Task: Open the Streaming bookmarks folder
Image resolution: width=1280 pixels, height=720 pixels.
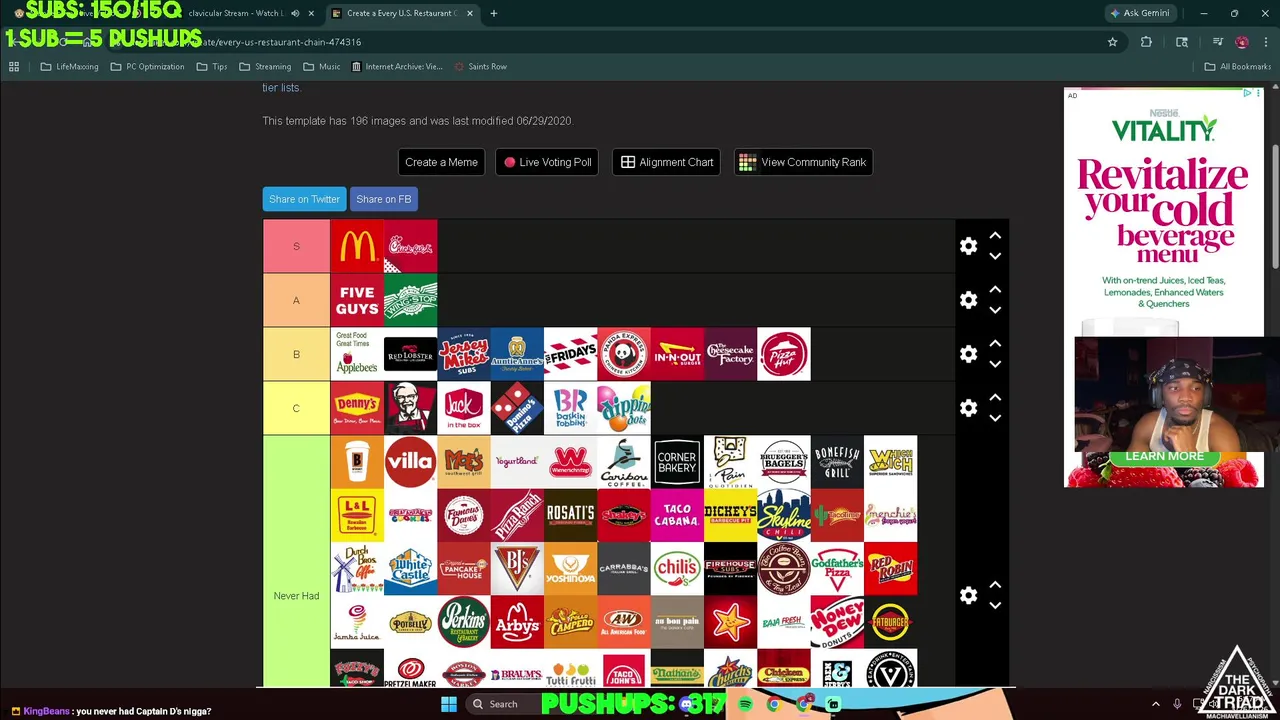Action: click(x=265, y=67)
